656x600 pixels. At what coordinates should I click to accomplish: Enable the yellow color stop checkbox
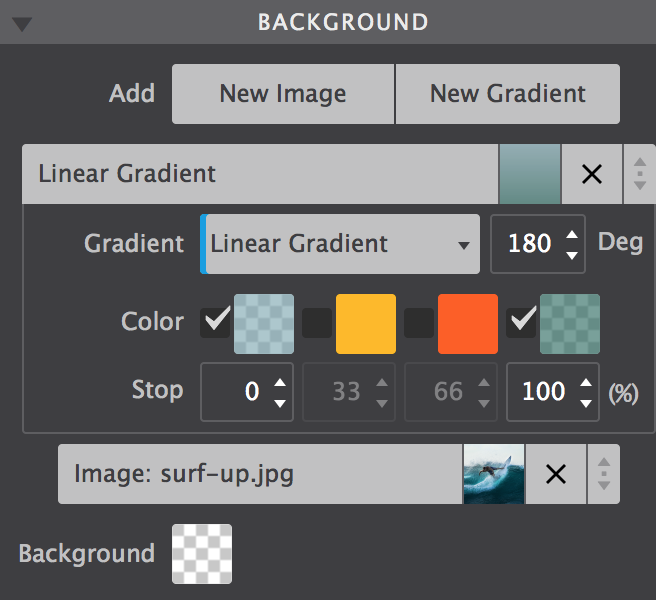(x=318, y=323)
